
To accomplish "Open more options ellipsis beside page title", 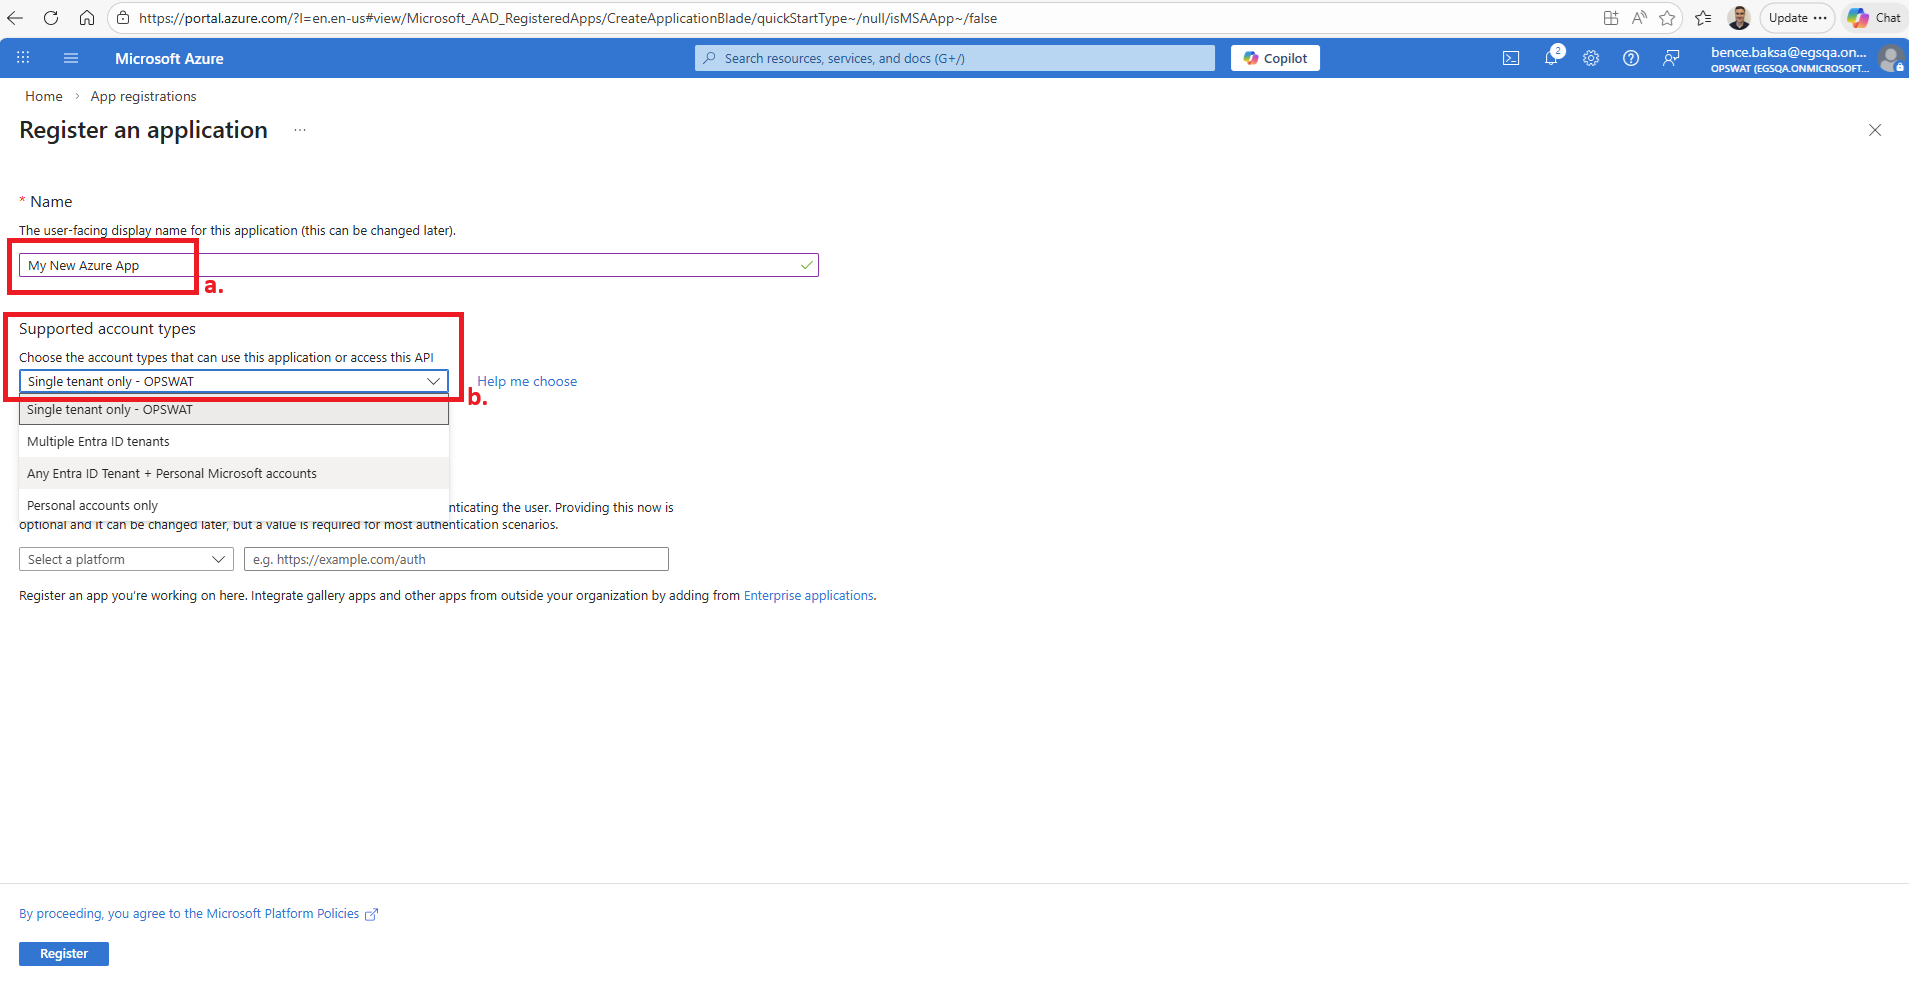I will click(300, 130).
